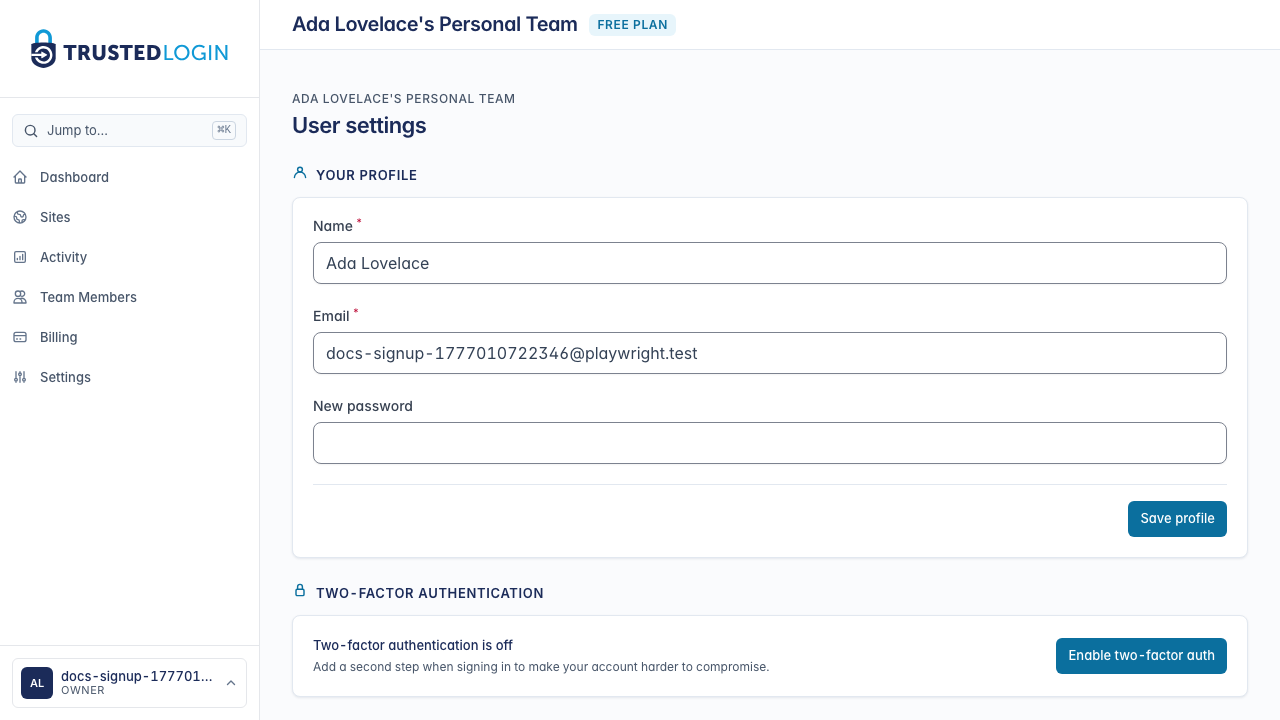Expand the account switcher chevron
1280x720 pixels.
(x=232, y=683)
